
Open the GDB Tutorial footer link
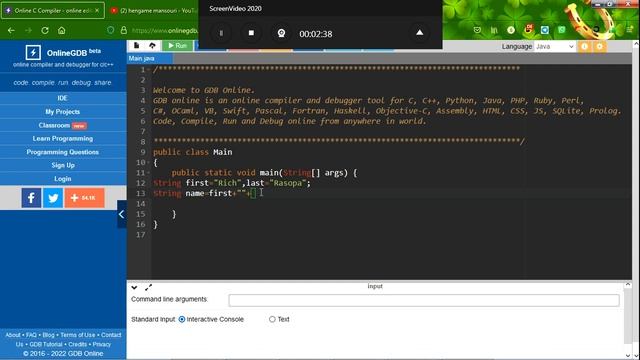[x=46, y=344]
